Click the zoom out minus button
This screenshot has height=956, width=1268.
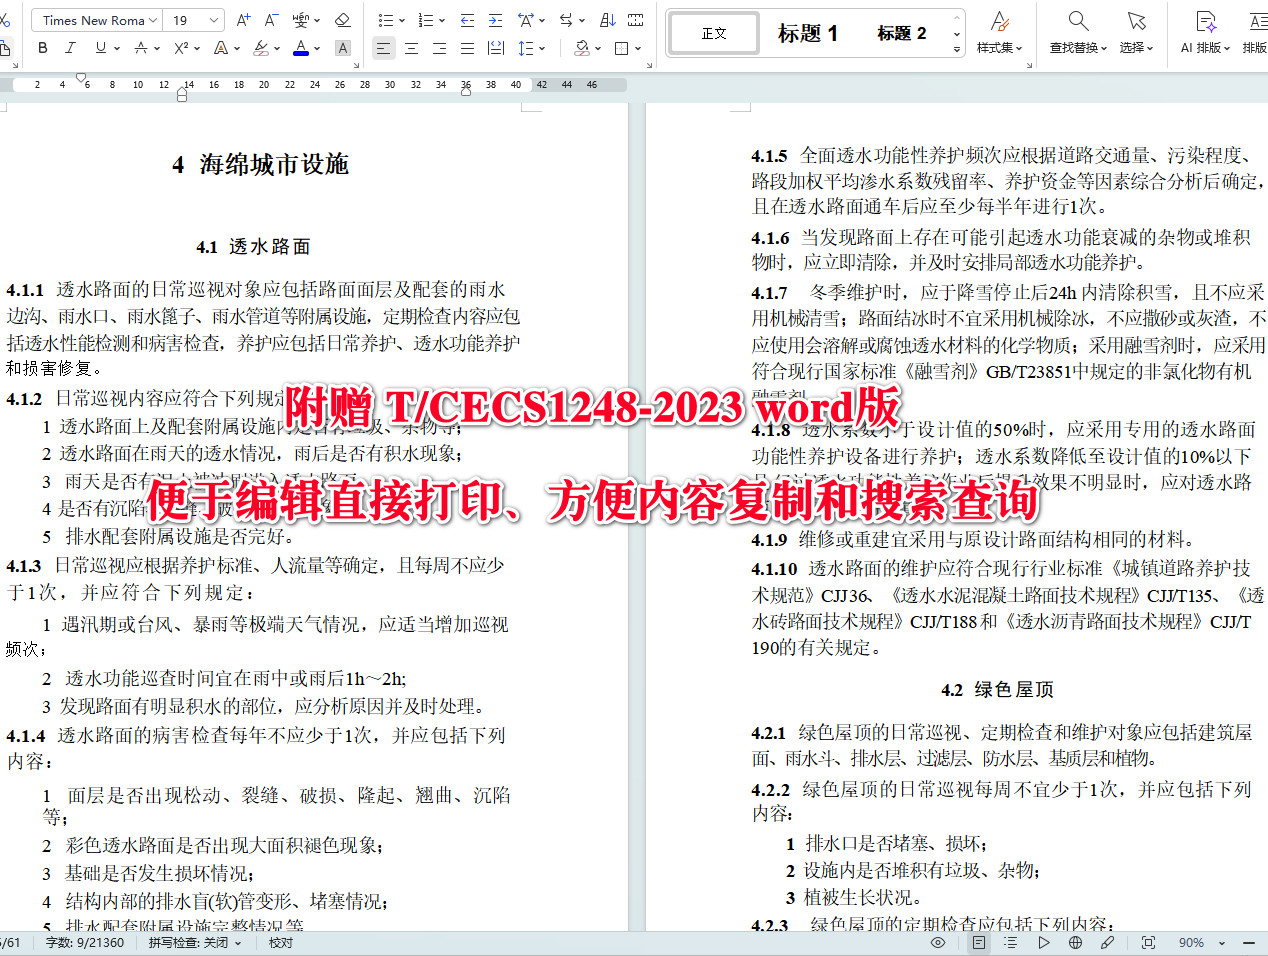(1248, 942)
